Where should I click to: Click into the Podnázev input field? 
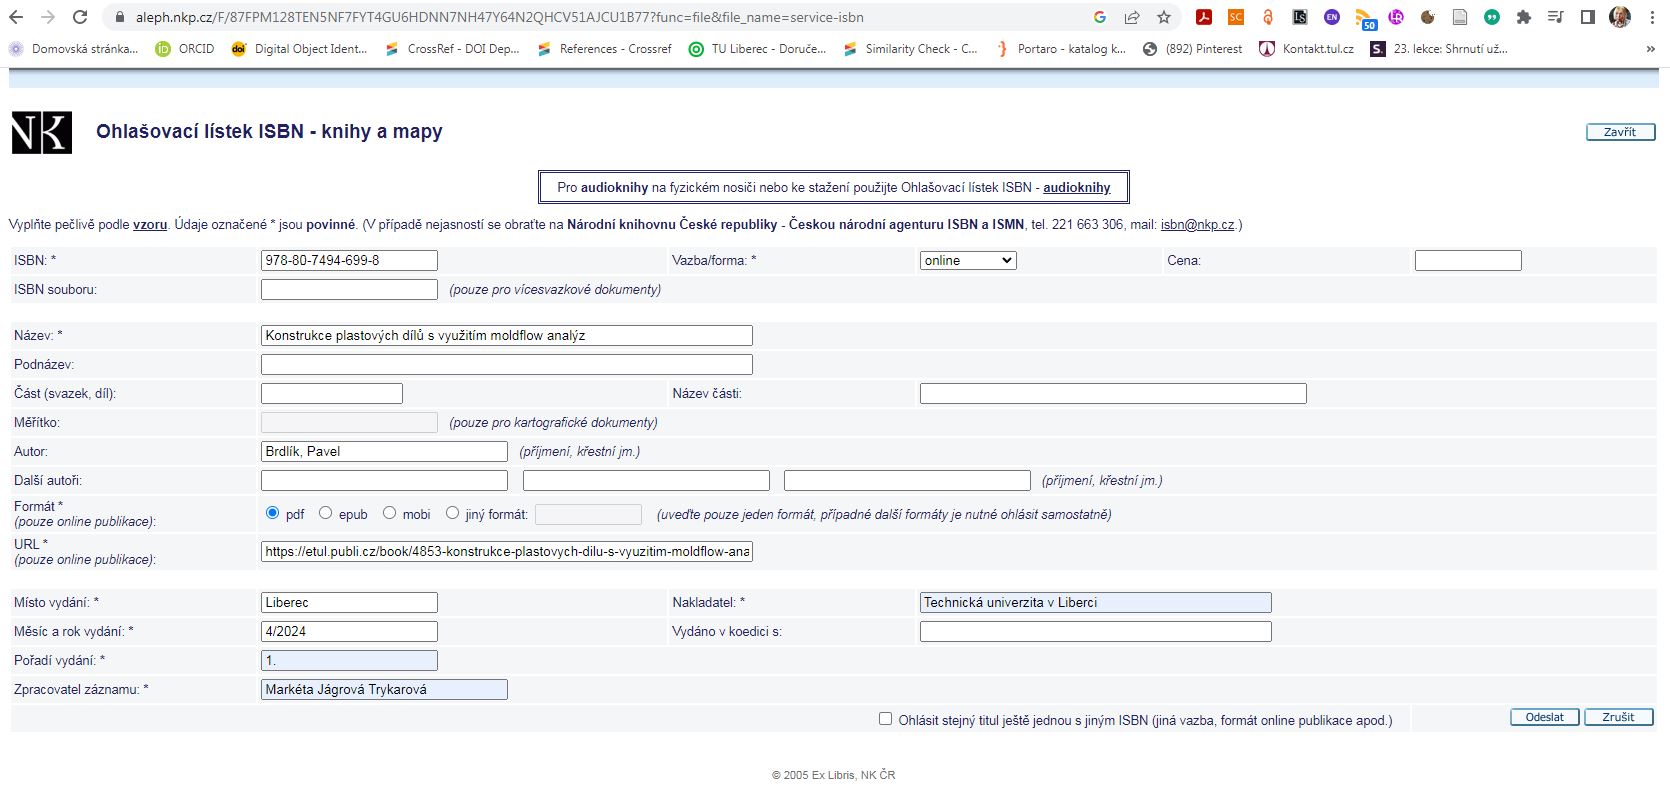[506, 365]
